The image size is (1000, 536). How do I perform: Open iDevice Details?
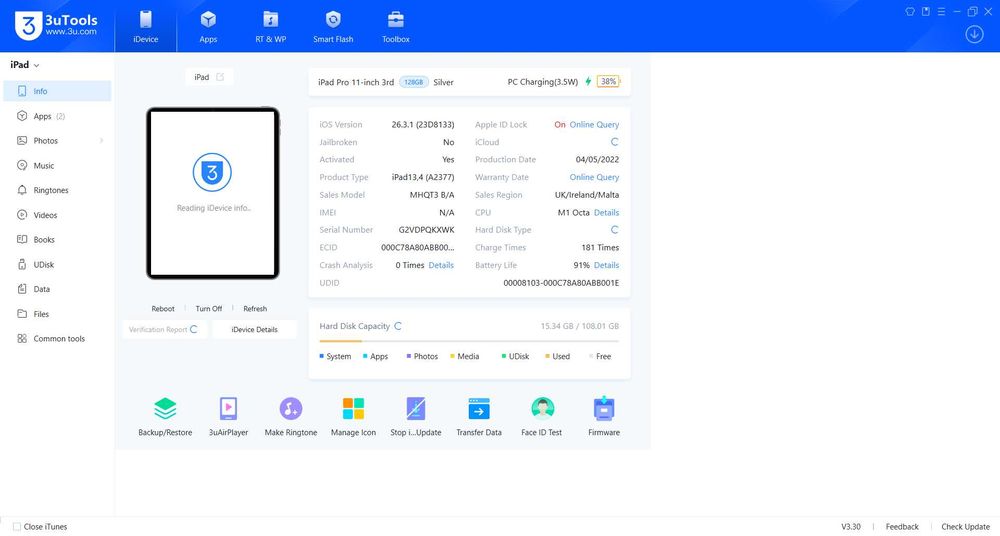pos(254,329)
